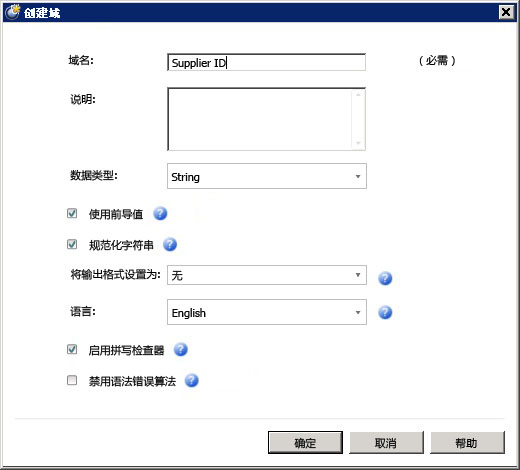Open help icon for 将输出格式设置为
Image resolution: width=520 pixels, height=470 pixels.
[x=385, y=278]
